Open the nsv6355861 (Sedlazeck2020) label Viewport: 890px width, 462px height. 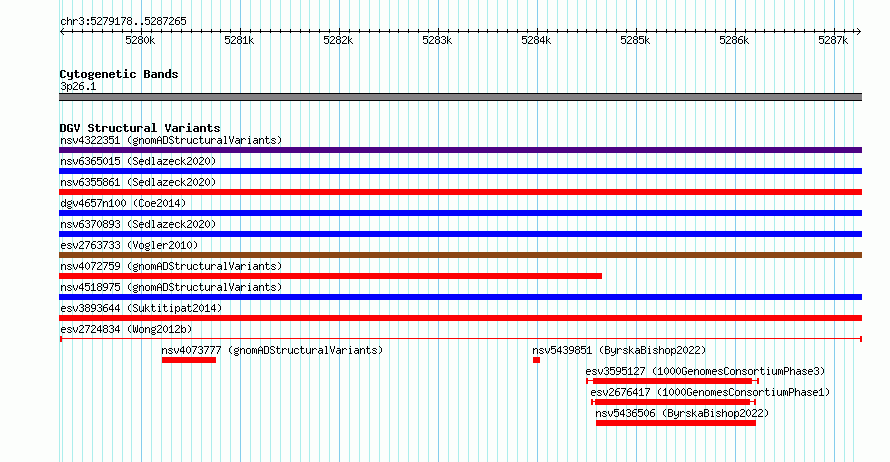point(138,182)
